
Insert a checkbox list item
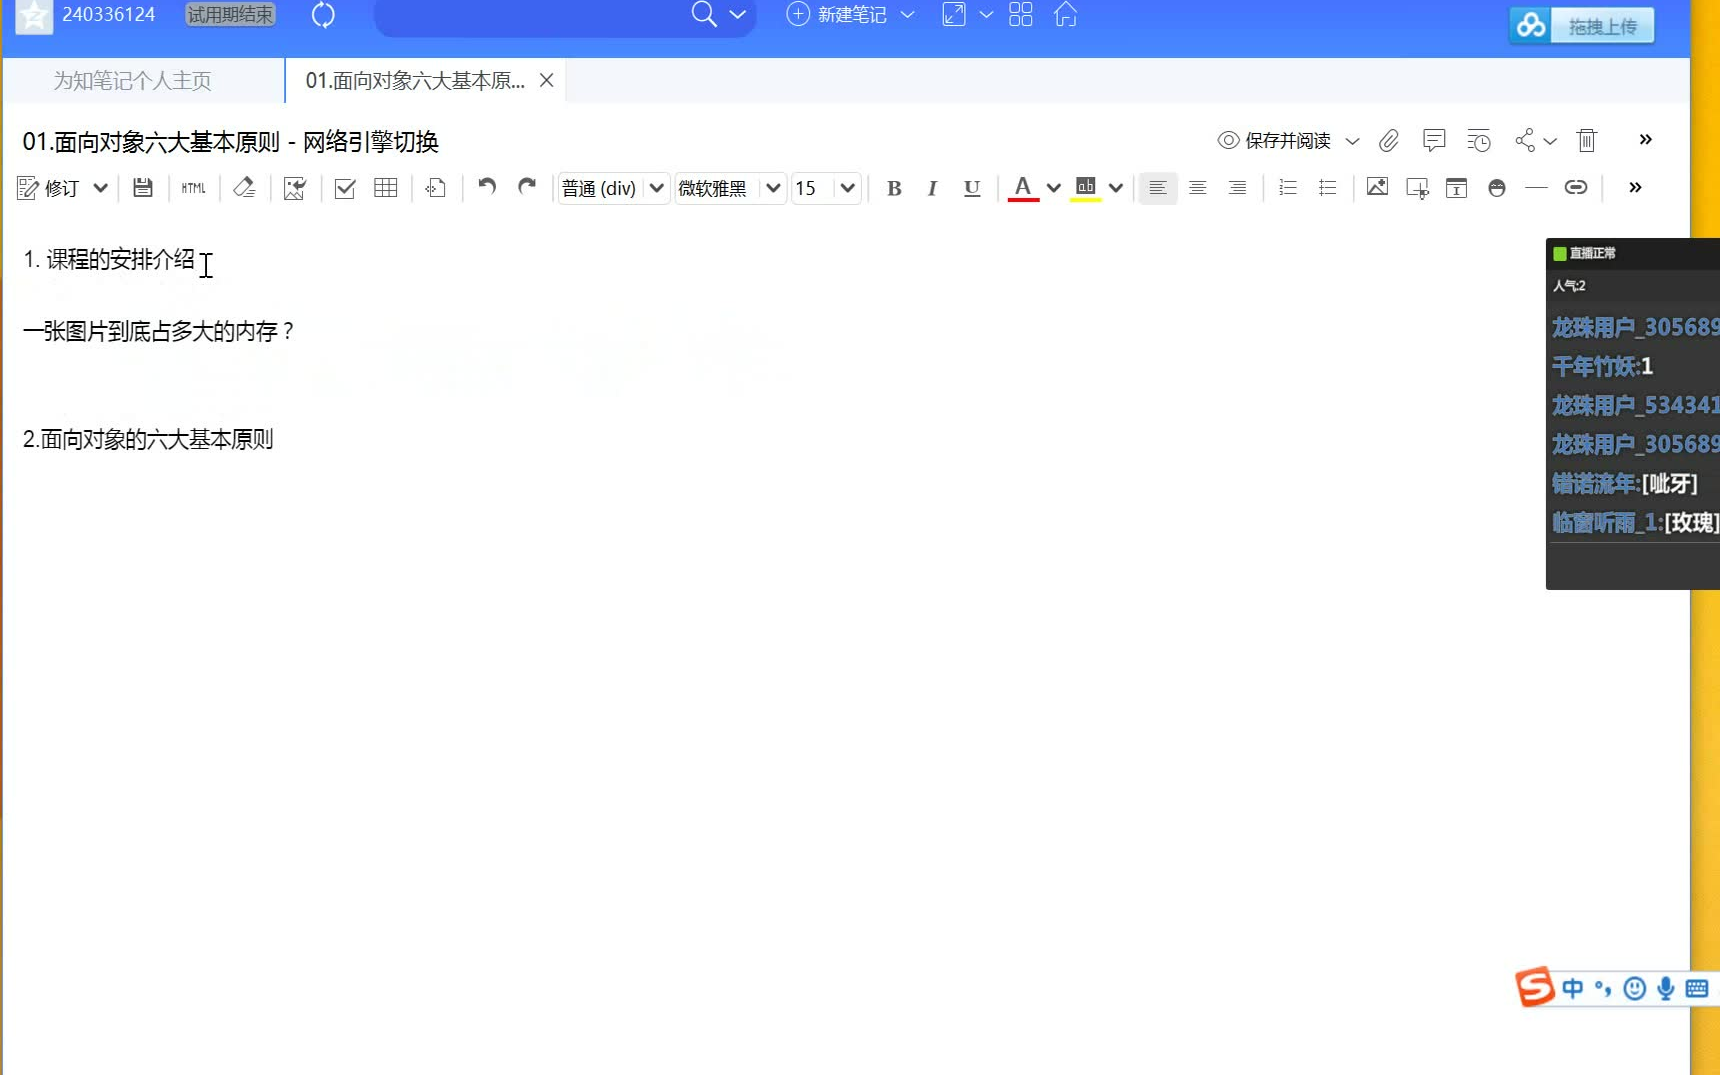pyautogui.click(x=345, y=188)
